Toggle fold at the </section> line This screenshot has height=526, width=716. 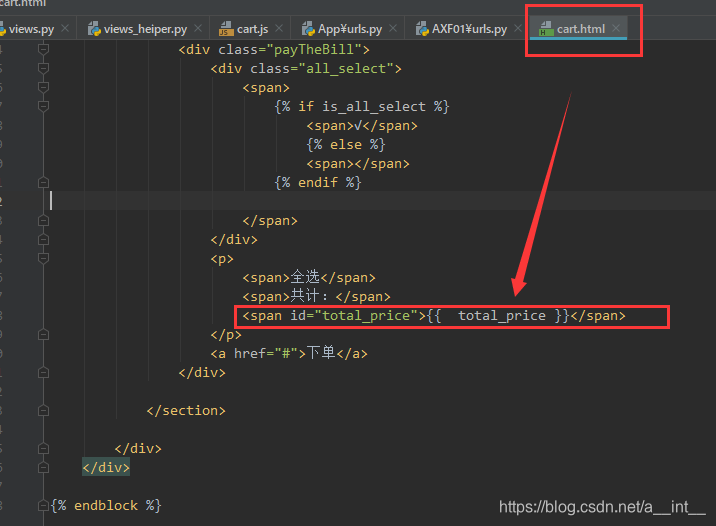[x=43, y=410]
